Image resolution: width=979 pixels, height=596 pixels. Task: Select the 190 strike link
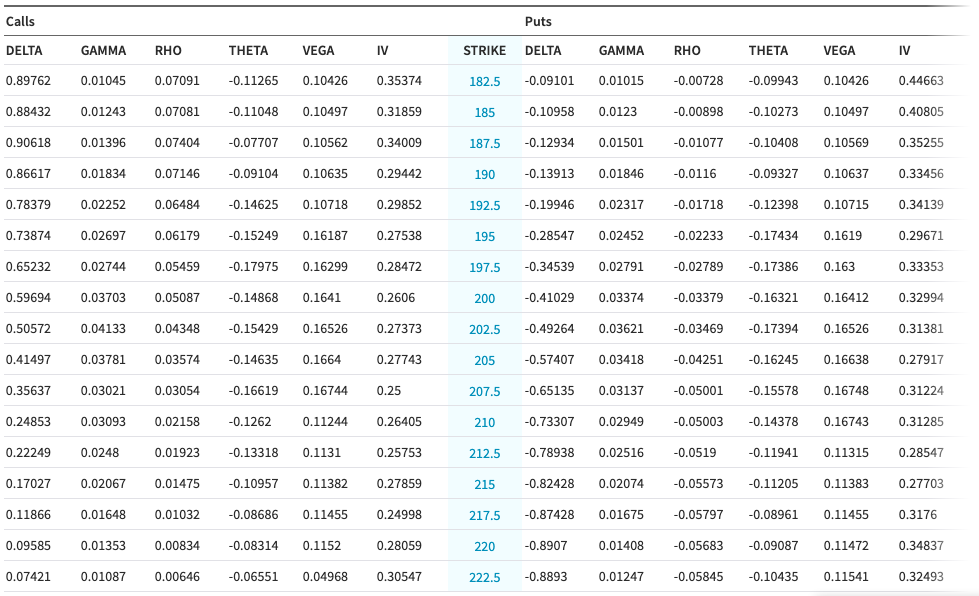click(485, 174)
